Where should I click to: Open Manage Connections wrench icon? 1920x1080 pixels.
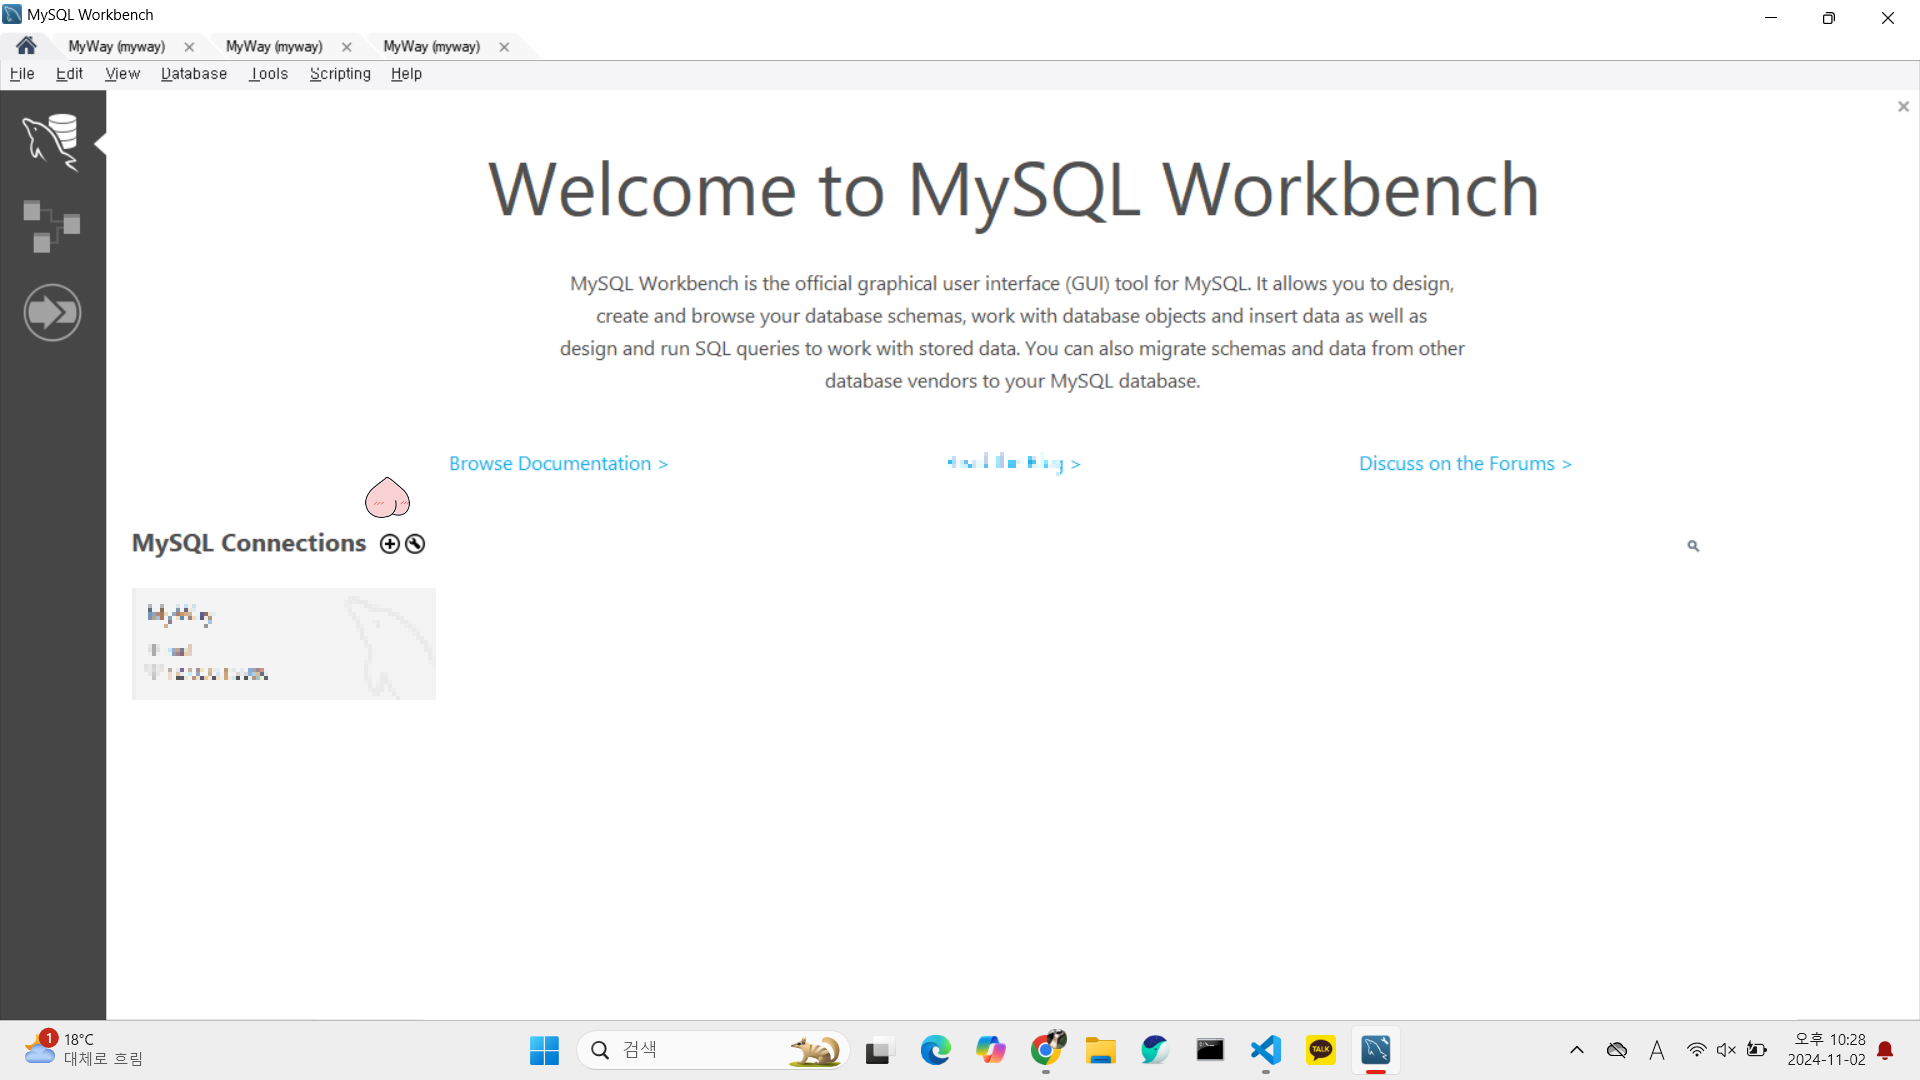(415, 544)
